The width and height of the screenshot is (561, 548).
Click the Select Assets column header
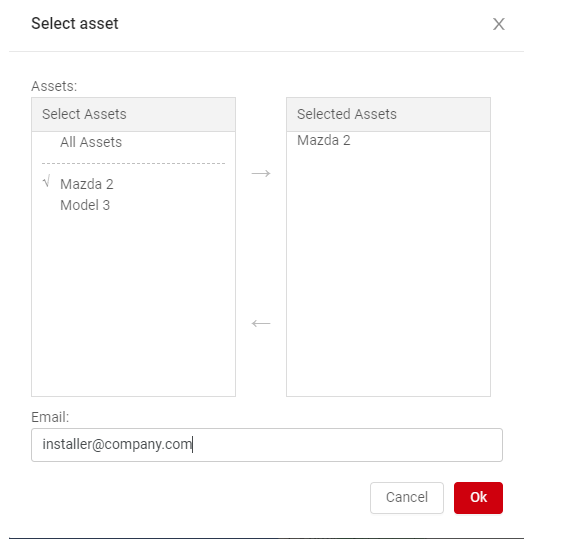(x=133, y=114)
